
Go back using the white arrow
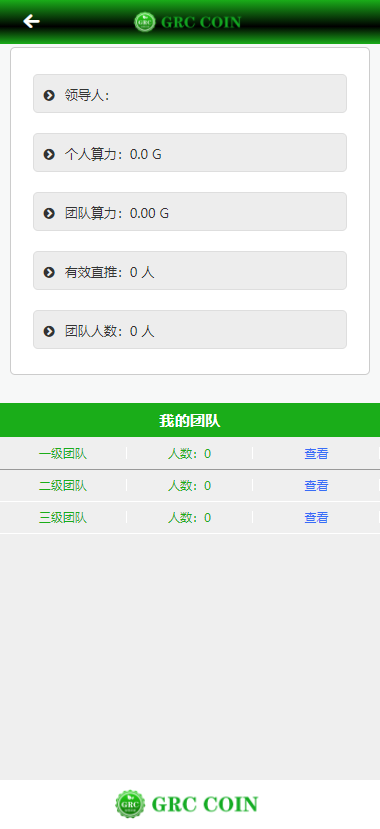point(31,21)
